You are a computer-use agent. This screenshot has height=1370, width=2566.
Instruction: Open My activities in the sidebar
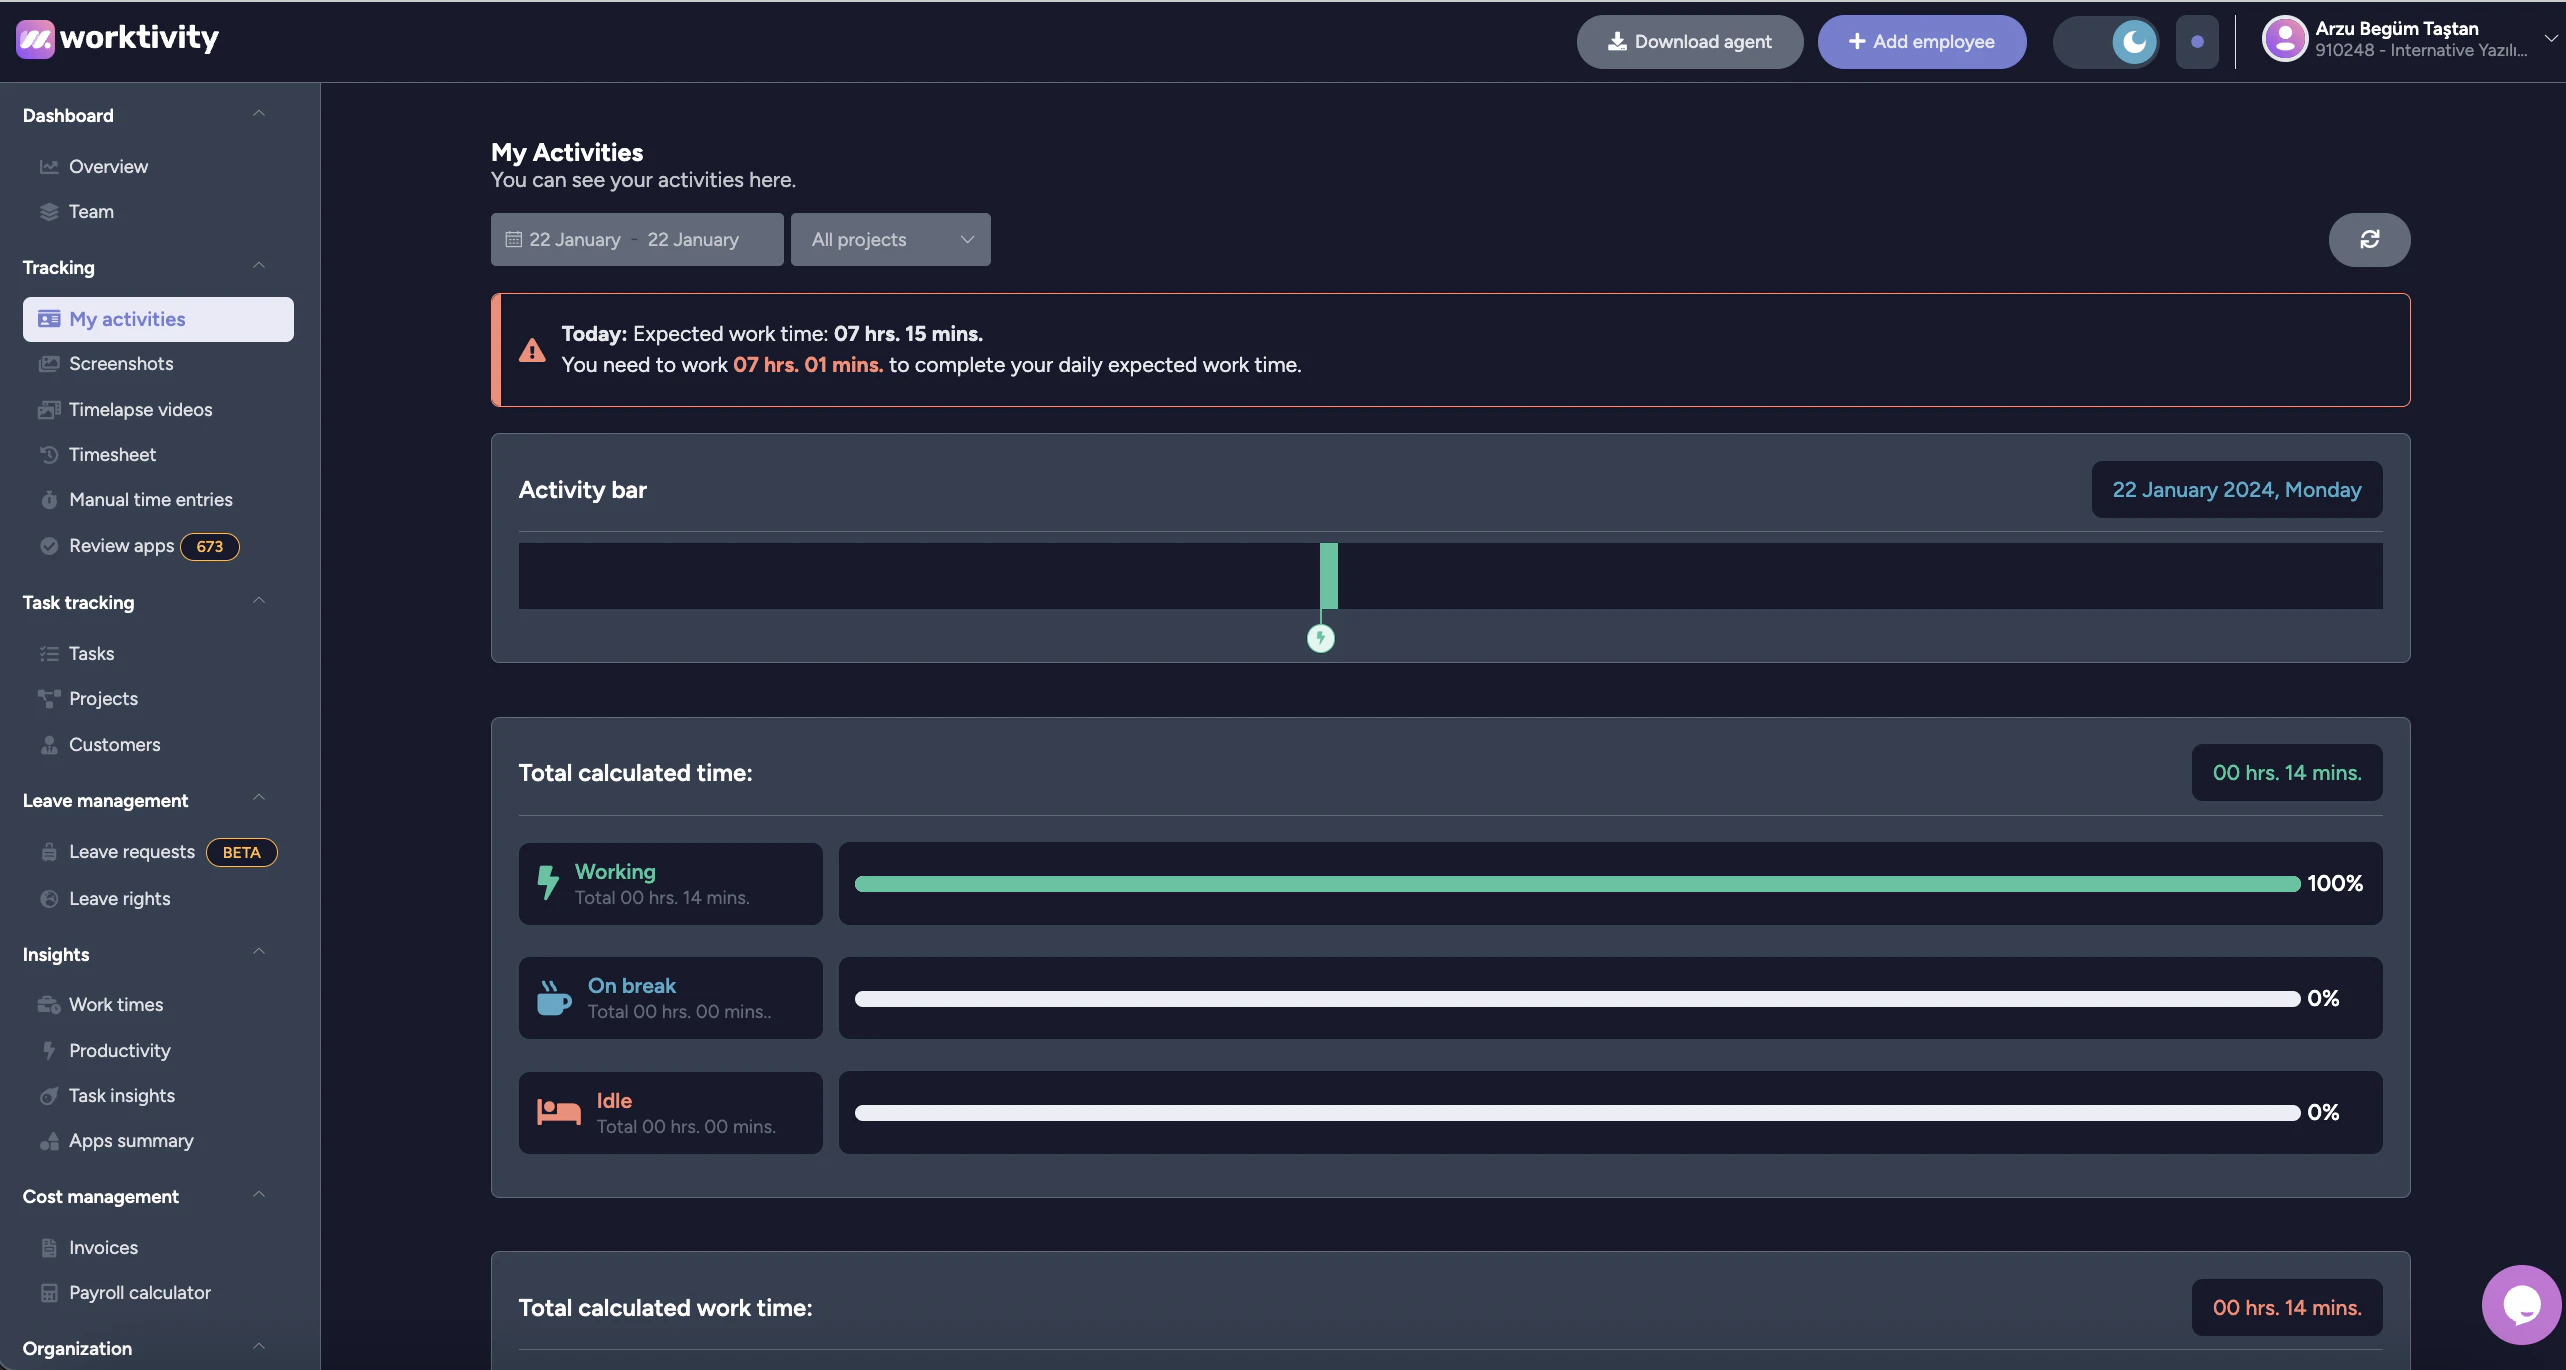(127, 319)
